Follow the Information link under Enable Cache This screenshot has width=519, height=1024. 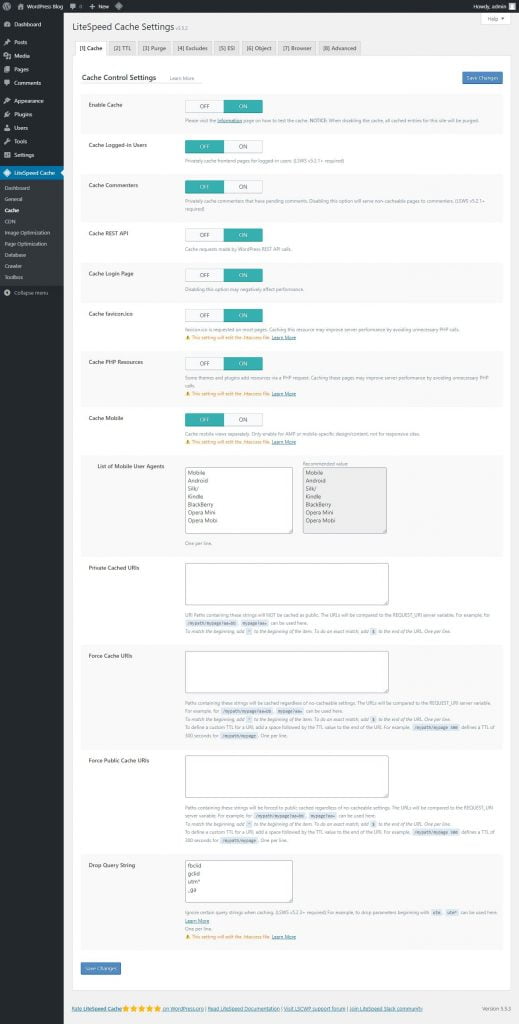tap(229, 121)
